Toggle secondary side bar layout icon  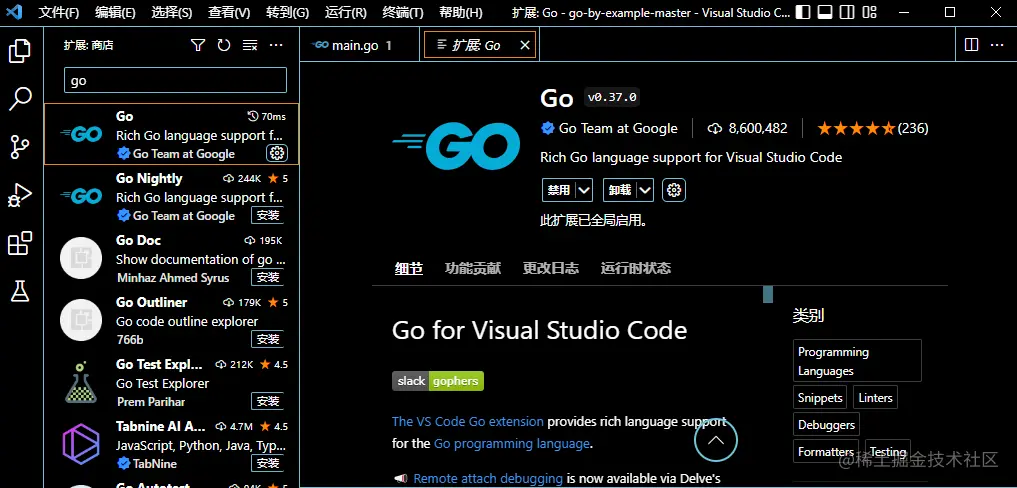pyautogui.click(x=846, y=12)
